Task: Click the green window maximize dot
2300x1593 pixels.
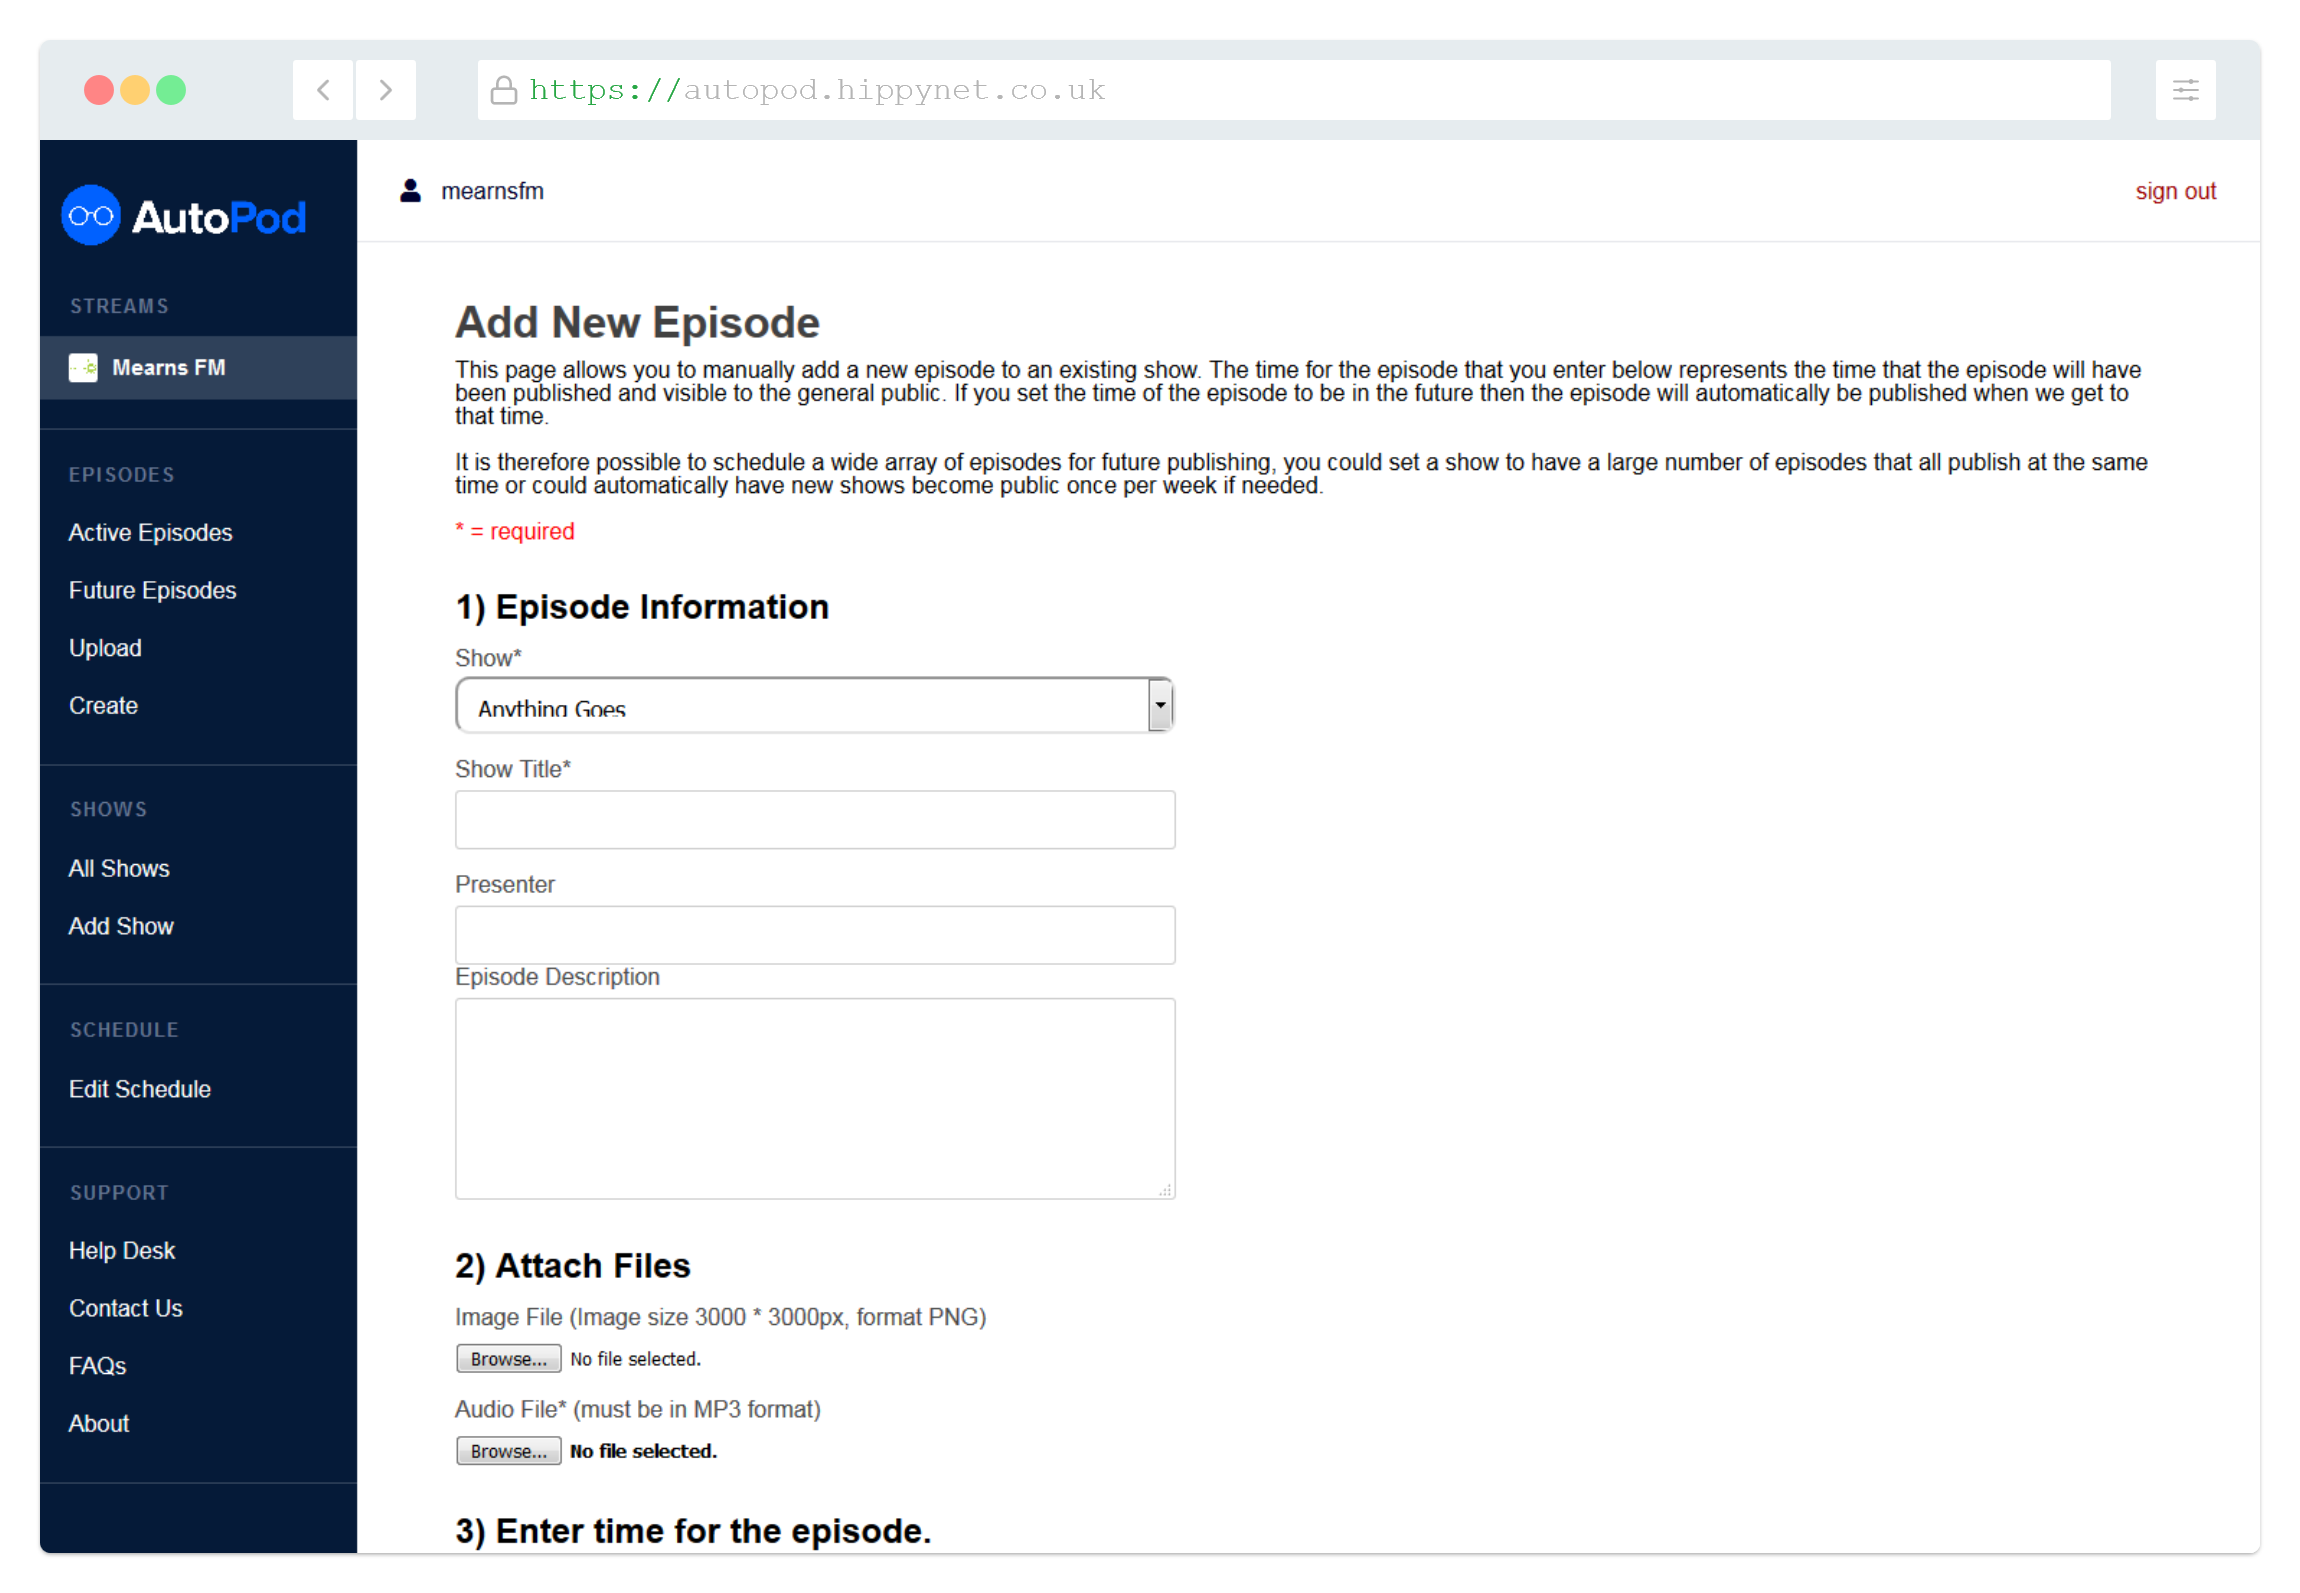Action: click(x=171, y=90)
